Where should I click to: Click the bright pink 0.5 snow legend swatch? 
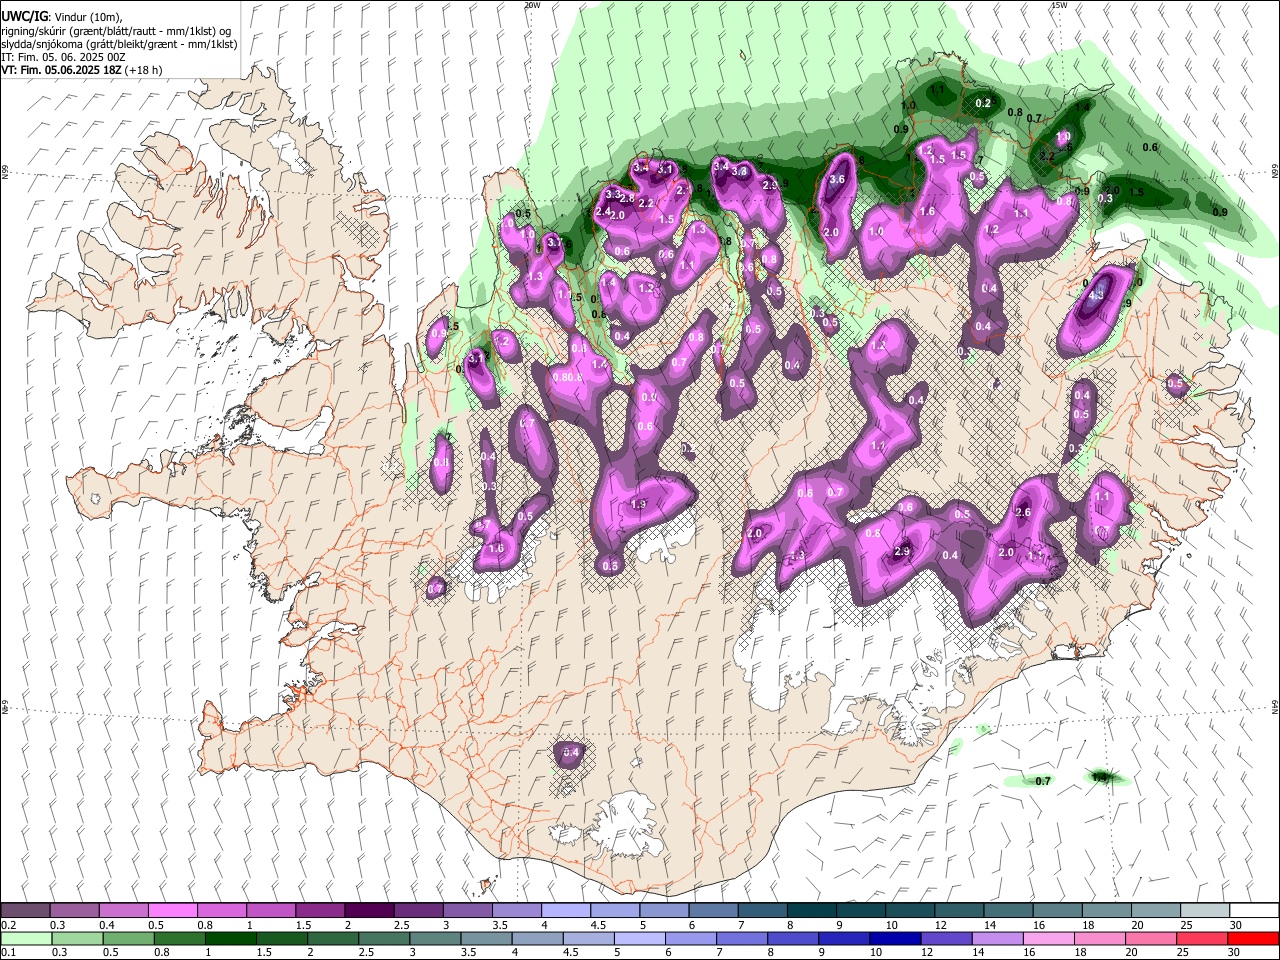[x=172, y=910]
